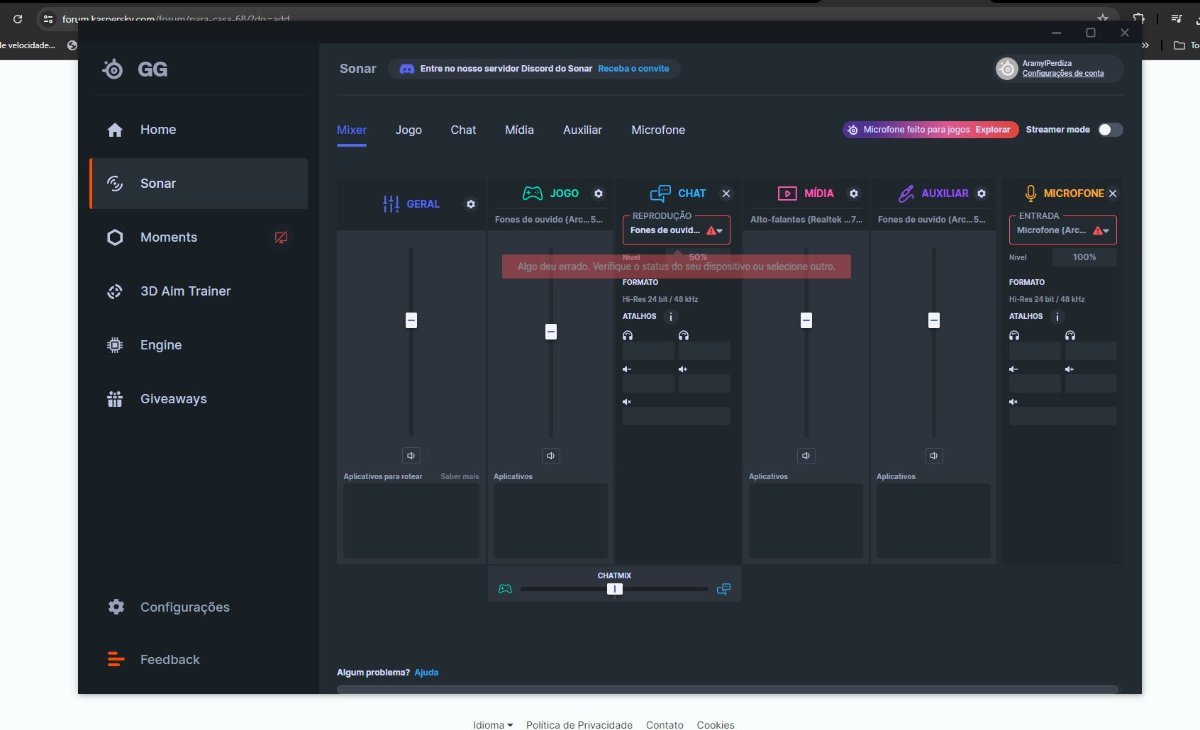Switch to the Jogo tab
This screenshot has width=1200, height=730.
click(408, 130)
